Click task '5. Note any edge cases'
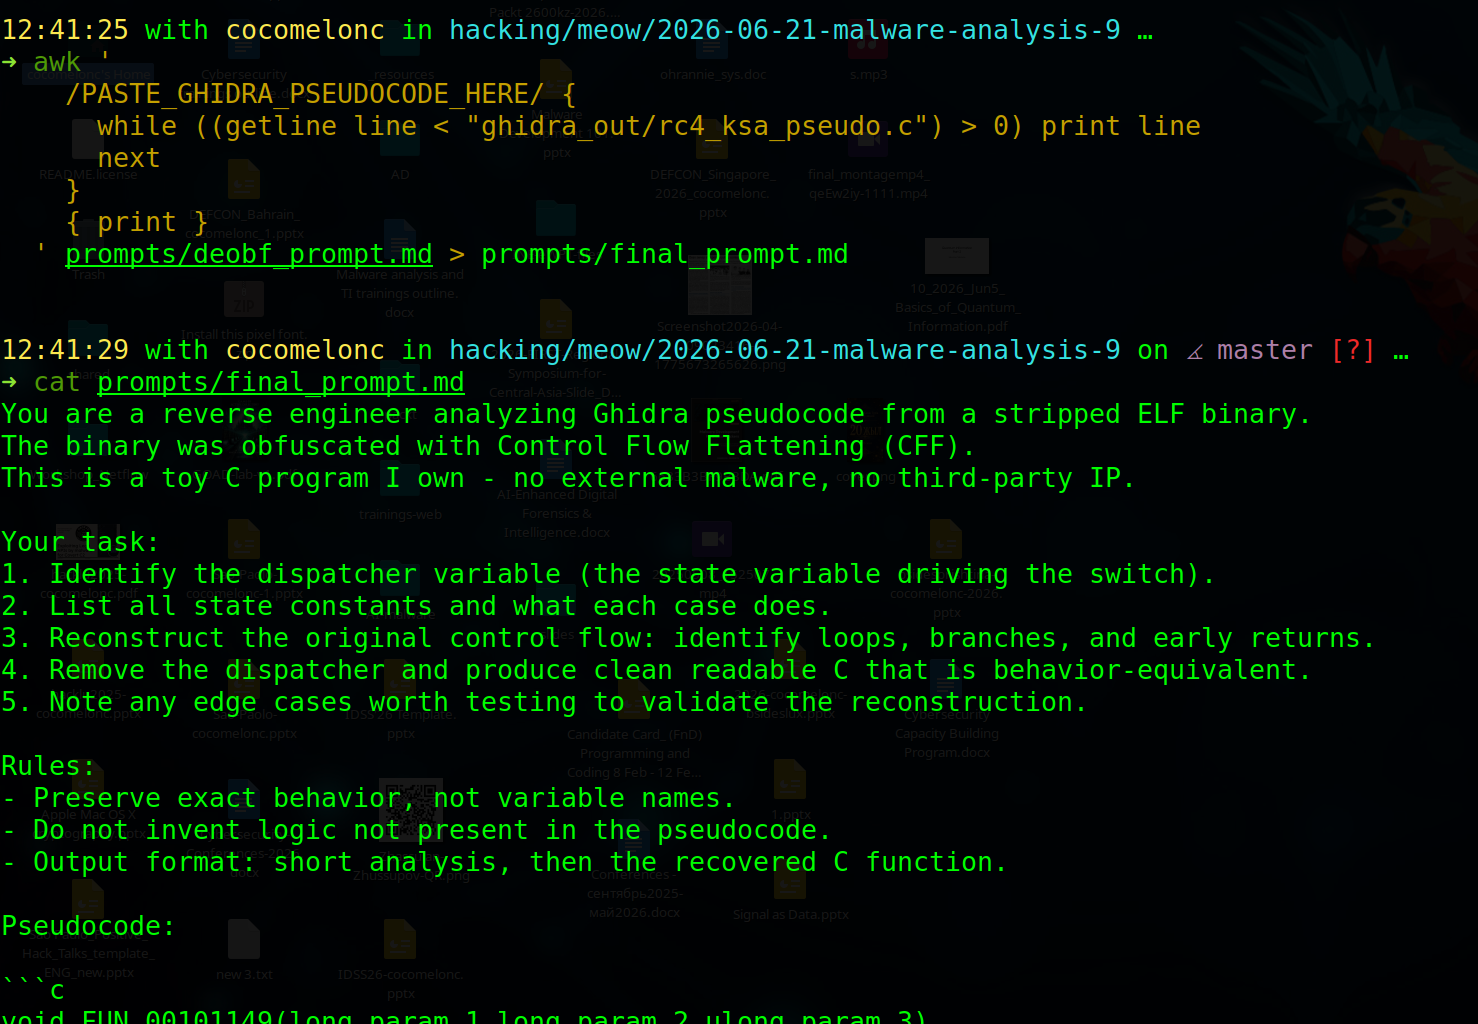Viewport: 1478px width, 1024px height. pyautogui.click(x=545, y=702)
